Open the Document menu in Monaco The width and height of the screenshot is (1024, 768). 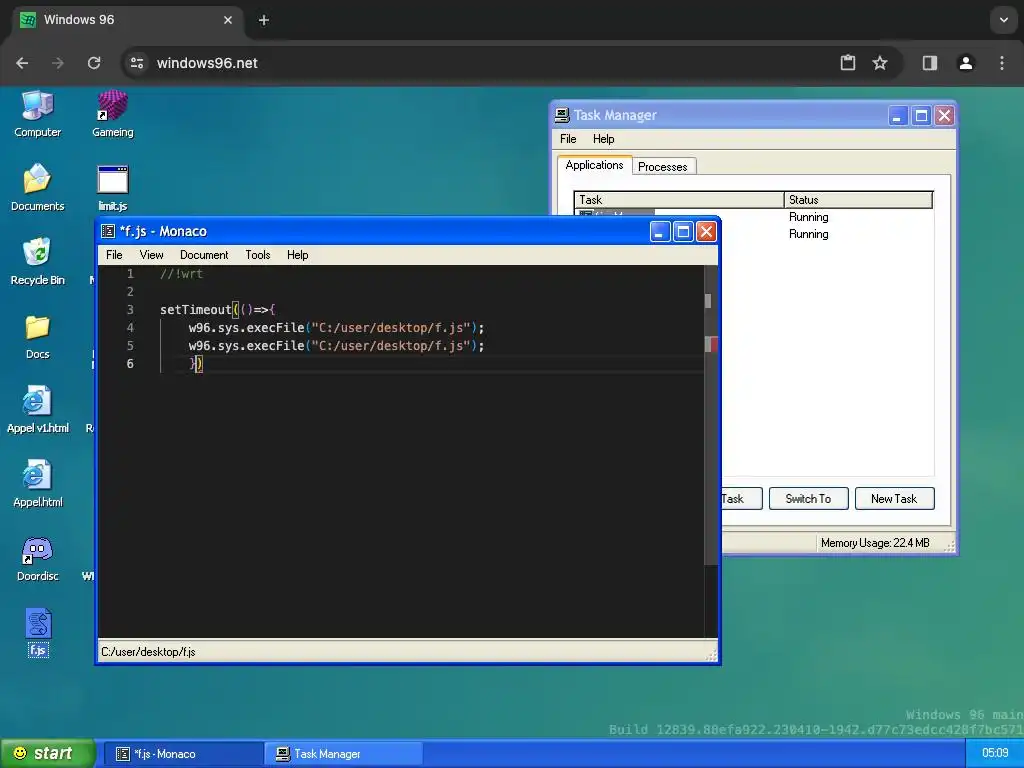[204, 255]
